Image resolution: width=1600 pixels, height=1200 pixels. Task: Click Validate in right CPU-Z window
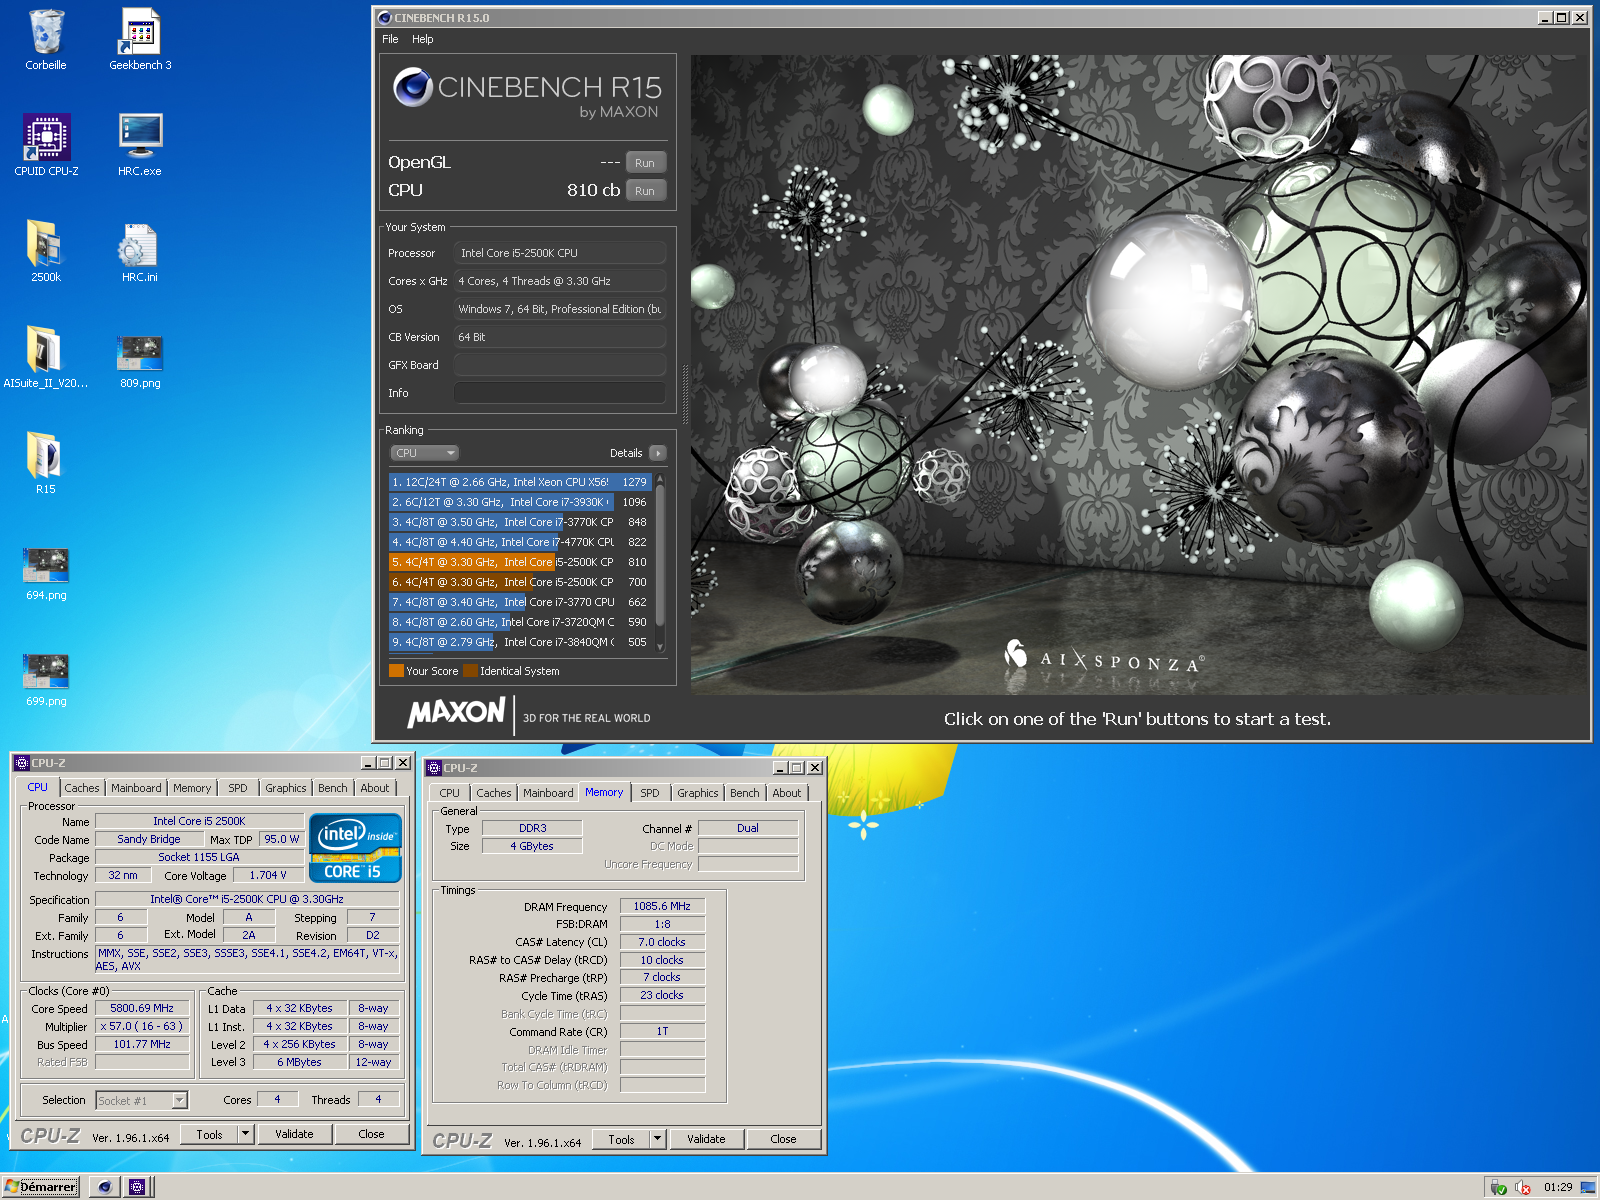point(706,1140)
